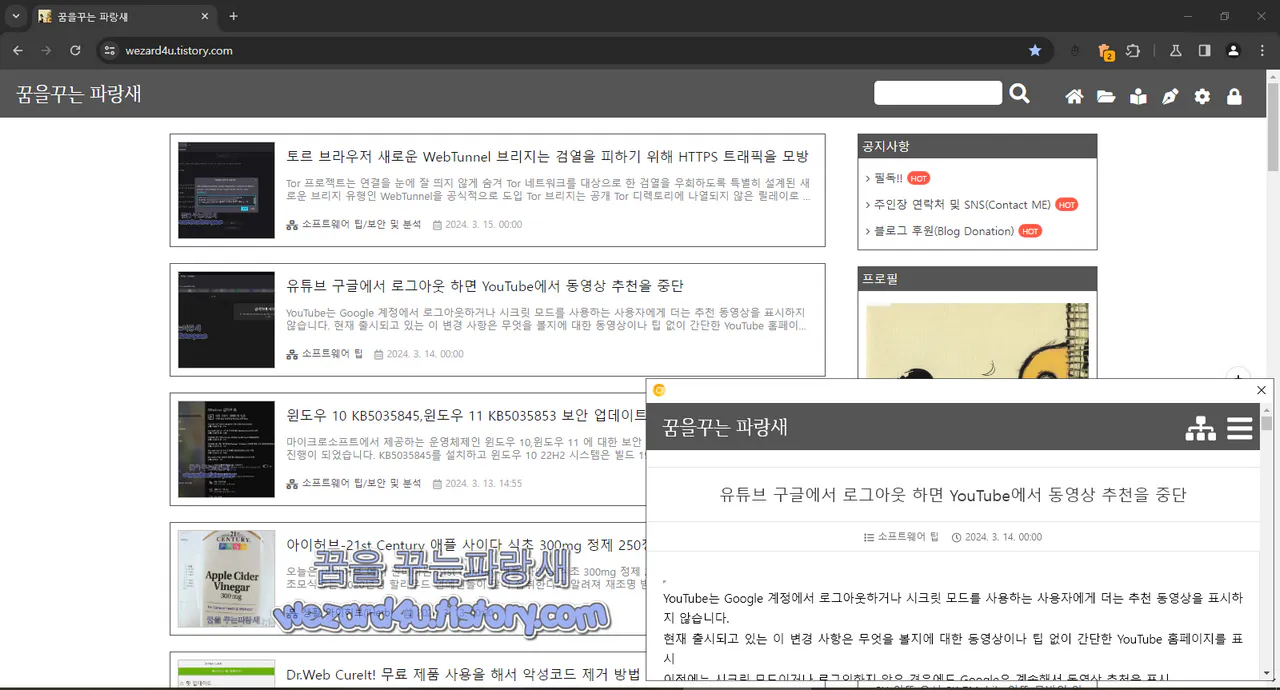Click the Apple Cider Vinegar thumbnail
The image size is (1280, 690).
point(226,579)
